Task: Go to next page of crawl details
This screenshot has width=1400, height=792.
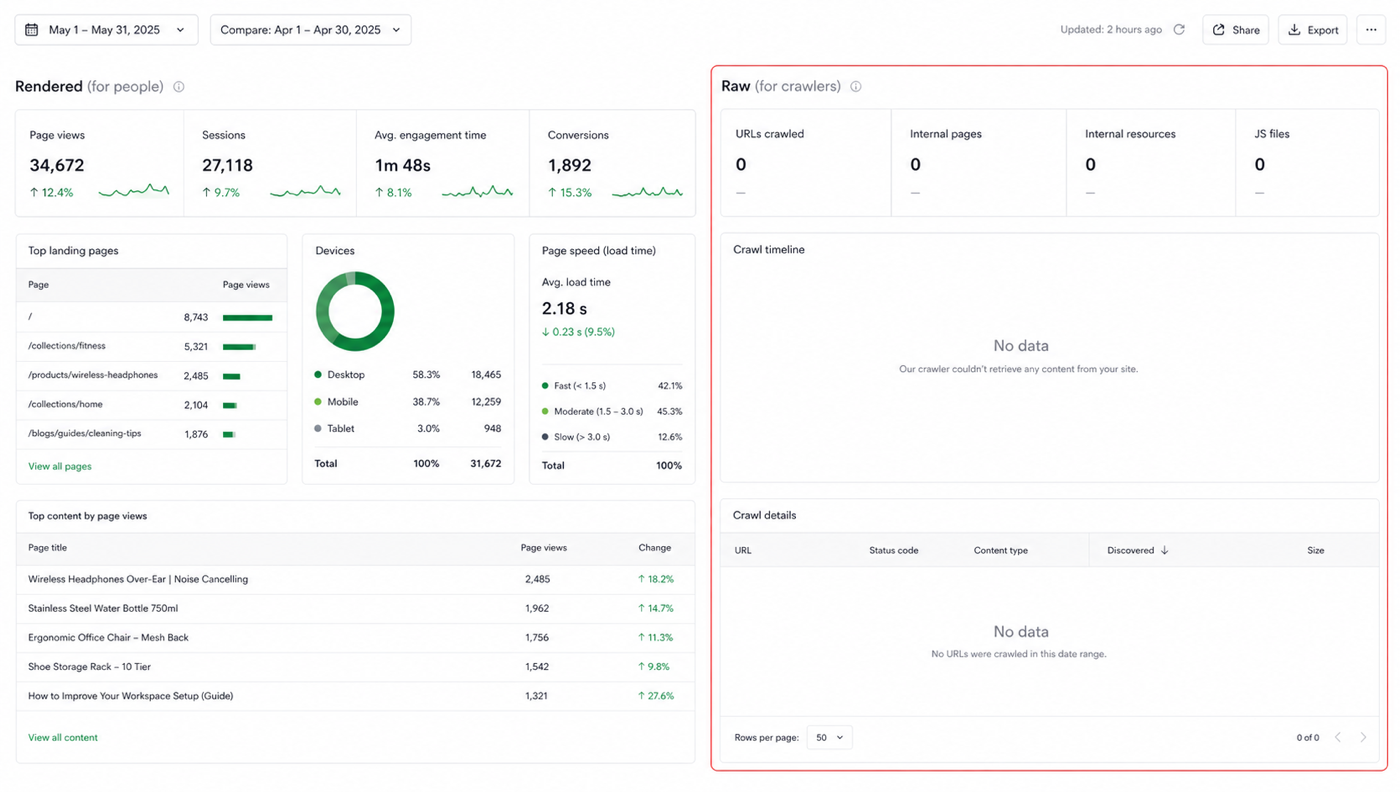Action: click(1363, 738)
